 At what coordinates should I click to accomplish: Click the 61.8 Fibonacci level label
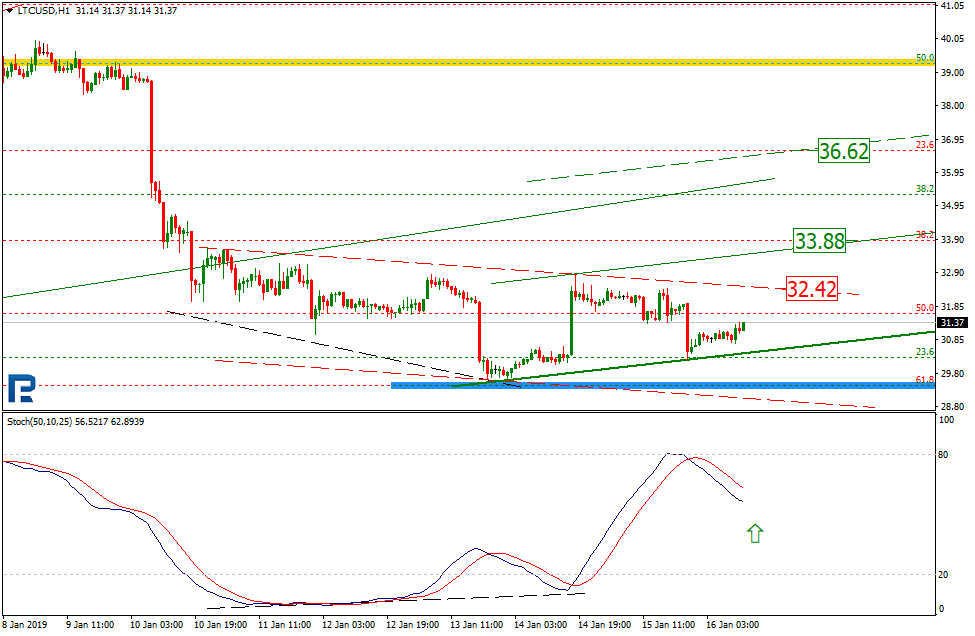pos(925,378)
